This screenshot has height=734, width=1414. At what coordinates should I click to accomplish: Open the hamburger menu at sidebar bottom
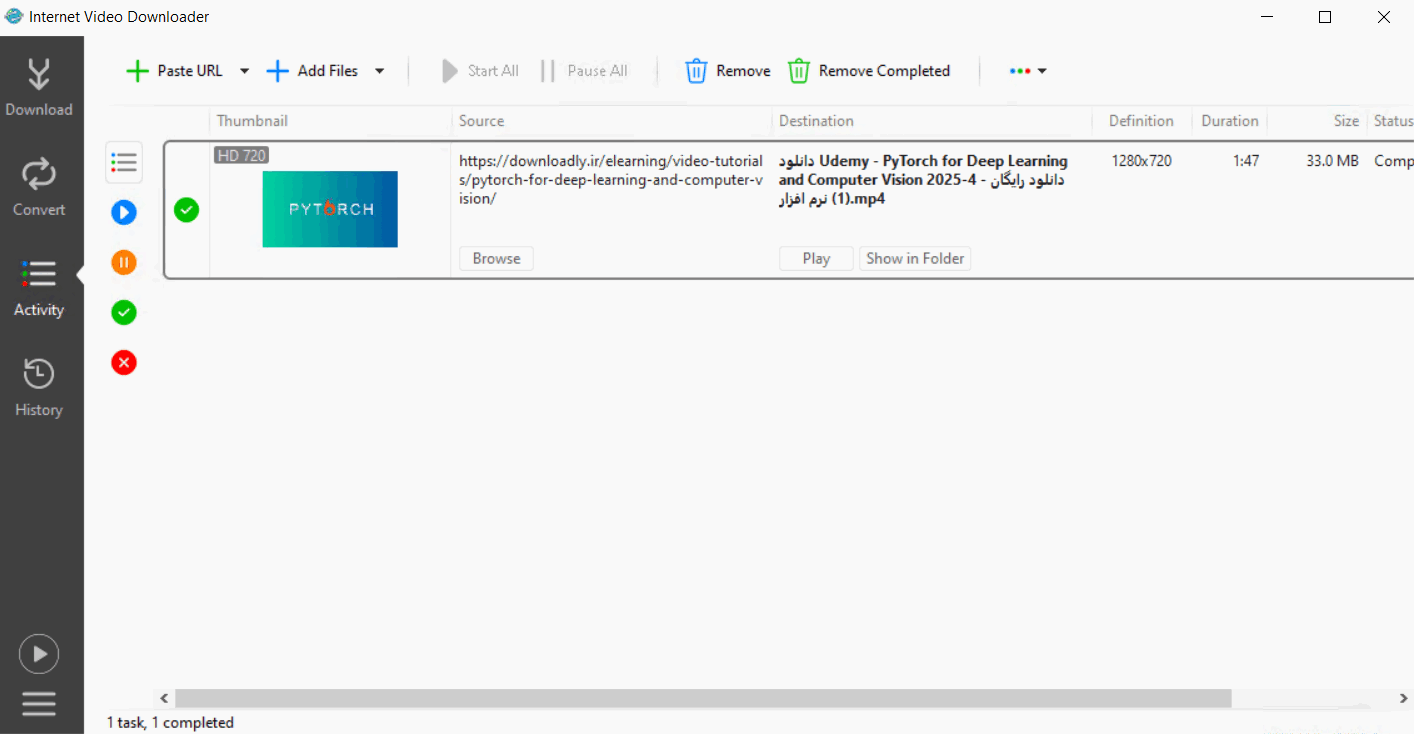tap(39, 703)
